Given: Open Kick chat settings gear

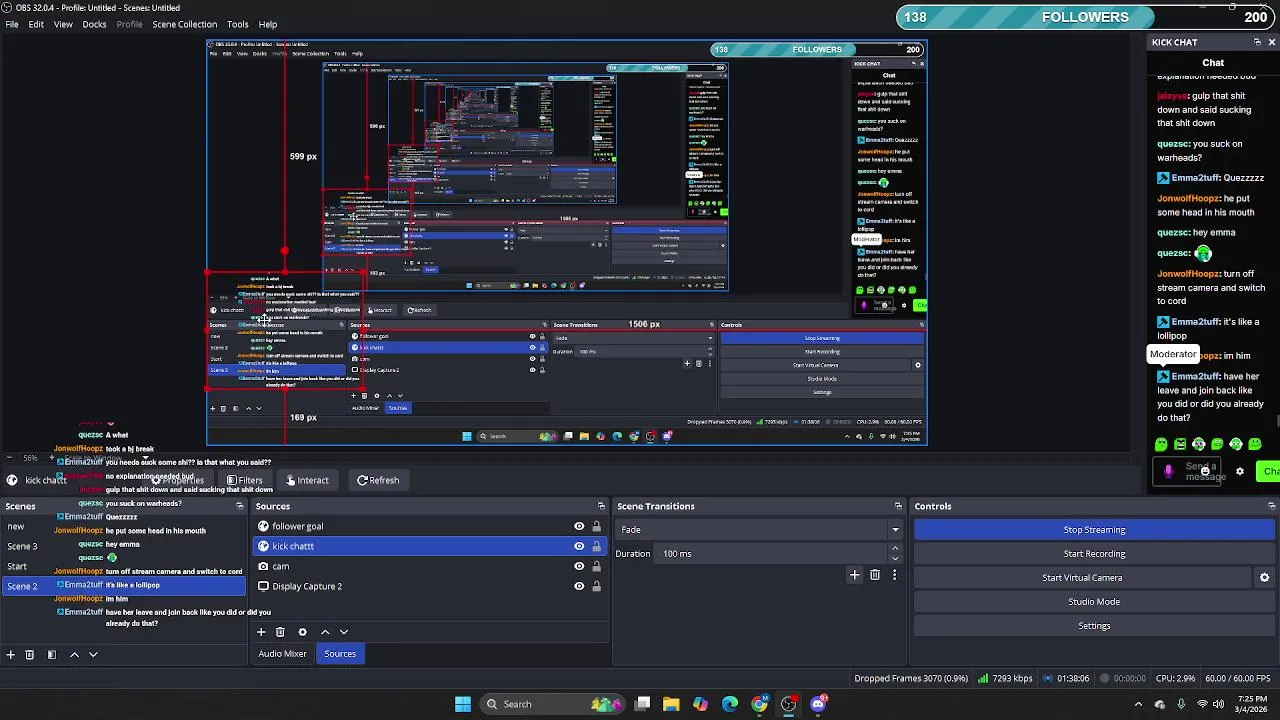Looking at the screenshot, I should [x=1240, y=471].
